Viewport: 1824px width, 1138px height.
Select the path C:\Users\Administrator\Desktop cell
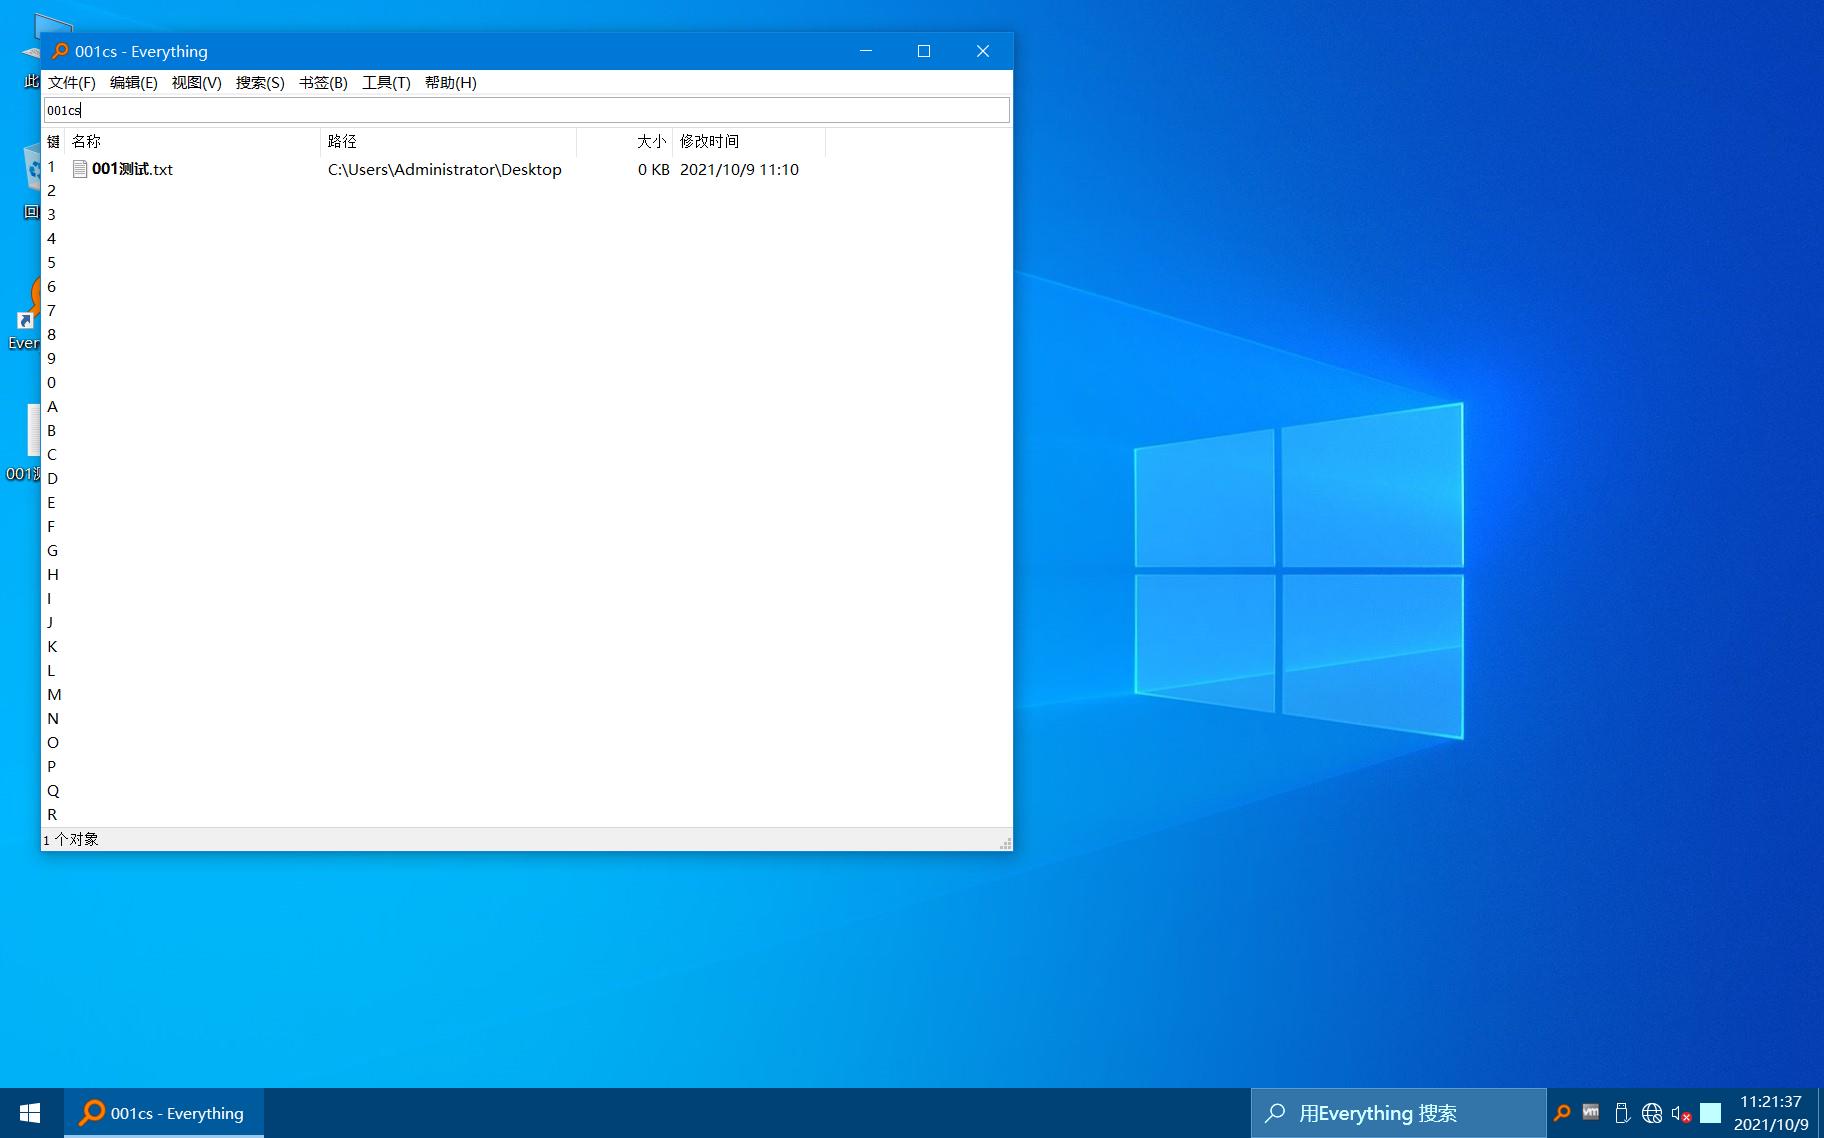click(445, 169)
